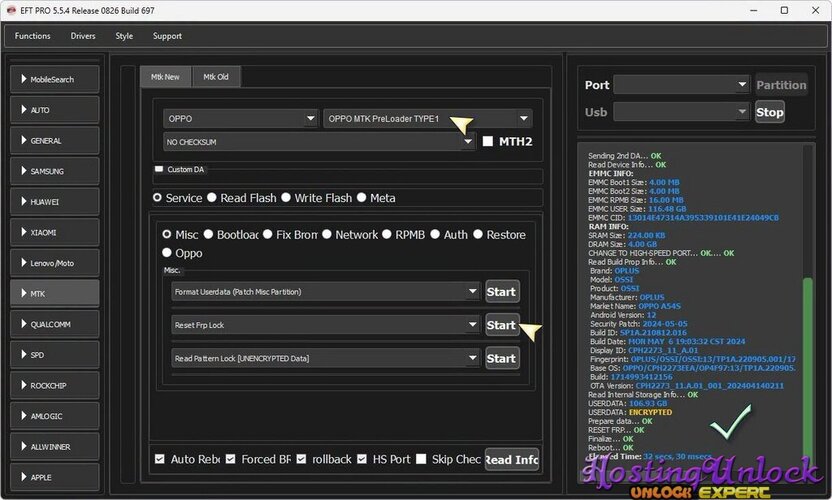832x500 pixels.
Task: Click the EFT PRO title bar icon
Action: click(x=11, y=10)
